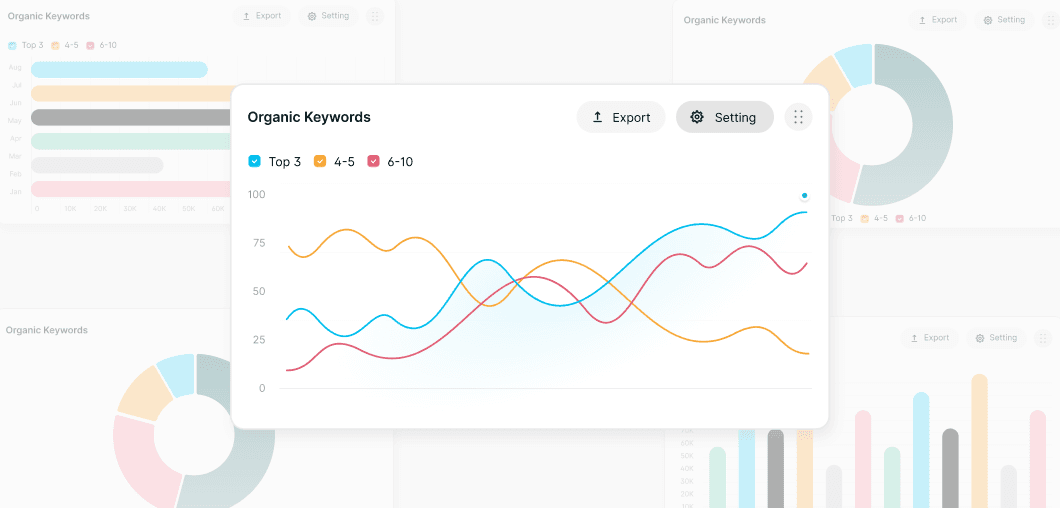Disable the 6-10 series checkbox on the line chart
Image resolution: width=1060 pixels, height=508 pixels.
pyautogui.click(x=374, y=161)
